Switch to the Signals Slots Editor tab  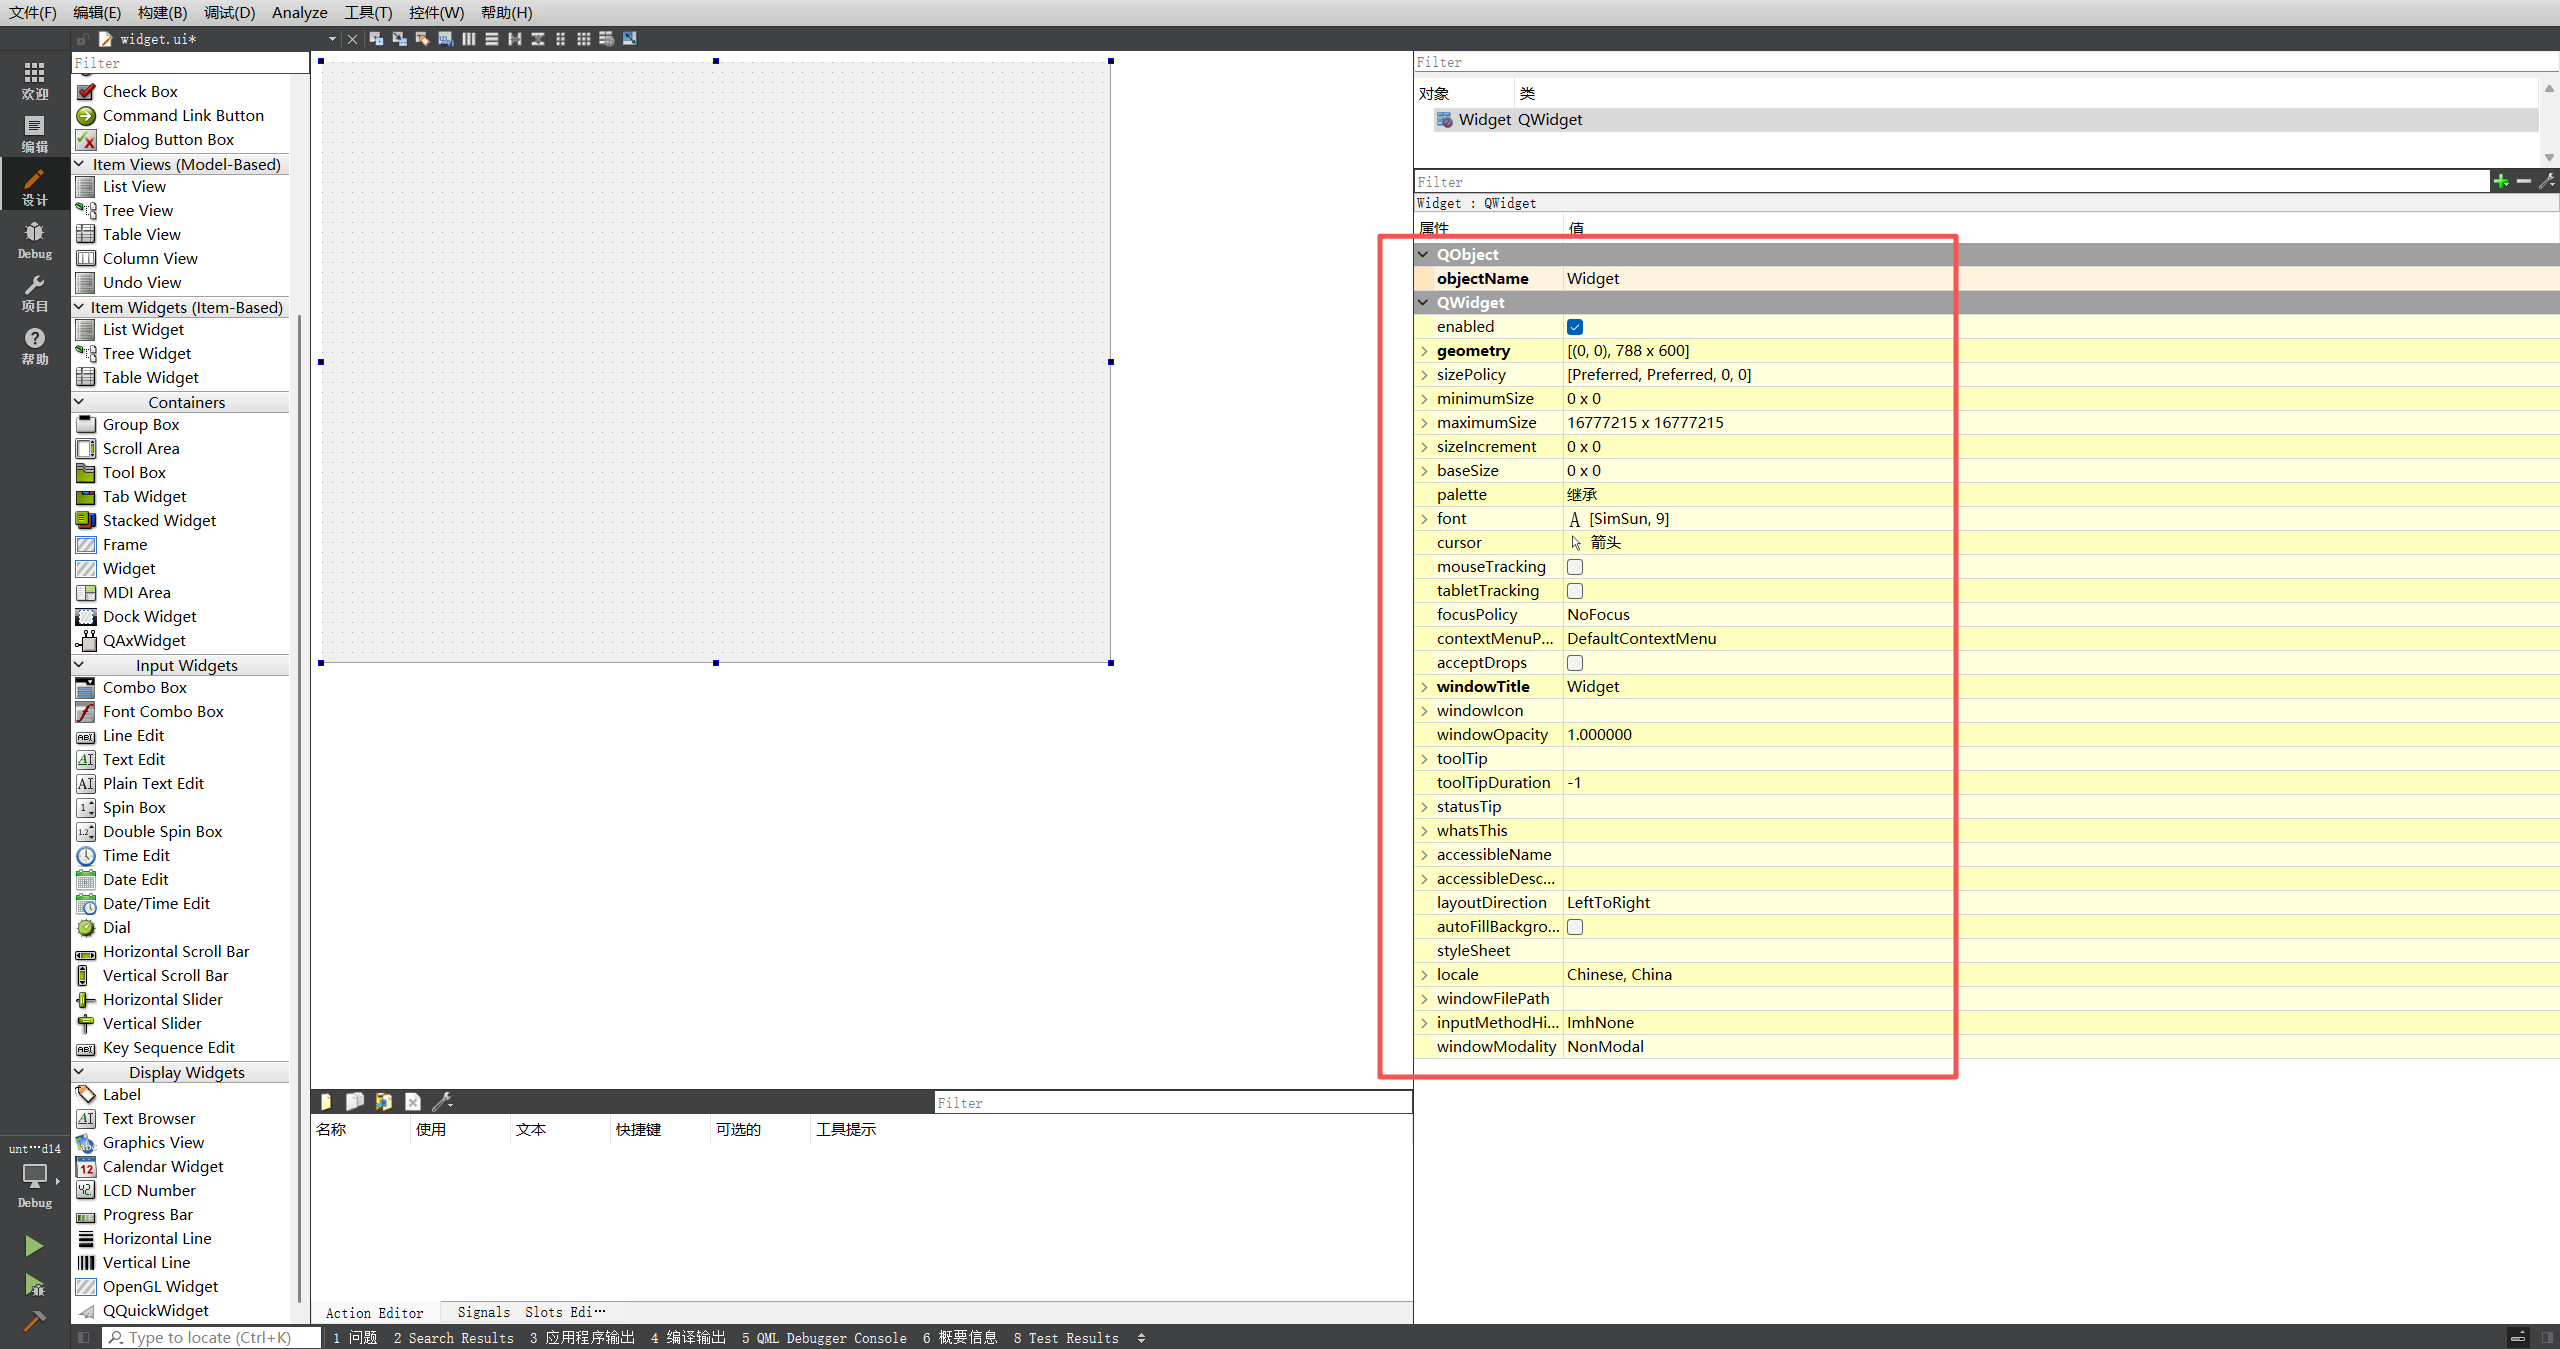530,1312
